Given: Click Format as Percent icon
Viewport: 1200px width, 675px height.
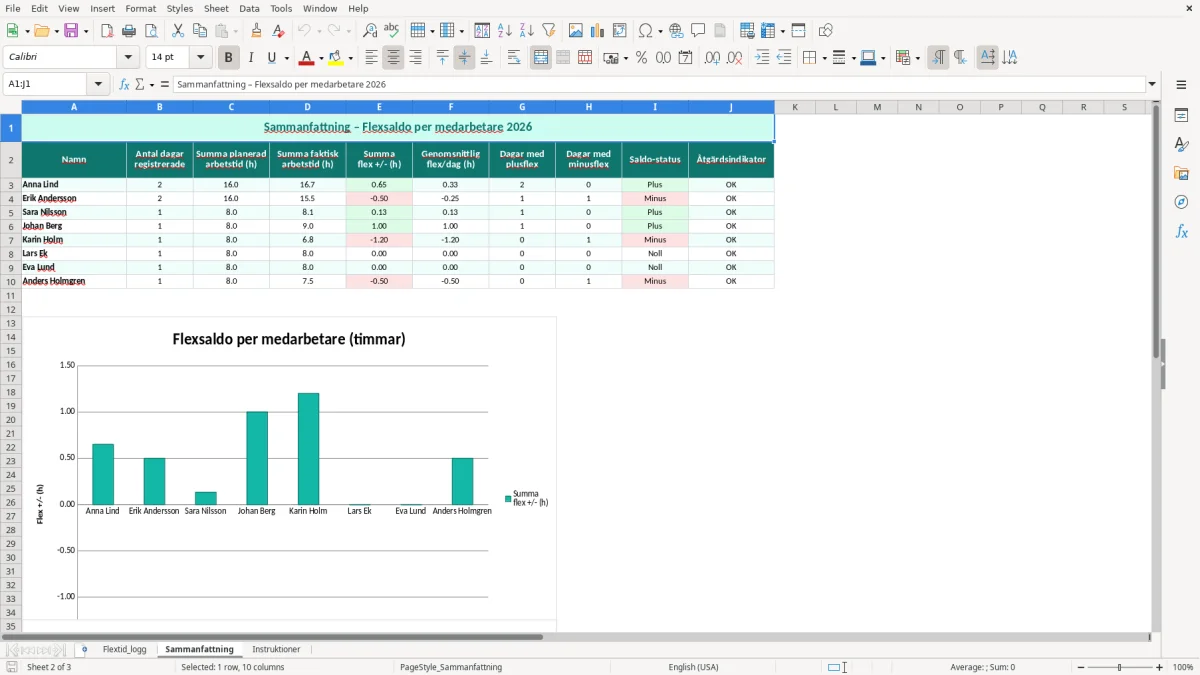Looking at the screenshot, I should tap(641, 58).
